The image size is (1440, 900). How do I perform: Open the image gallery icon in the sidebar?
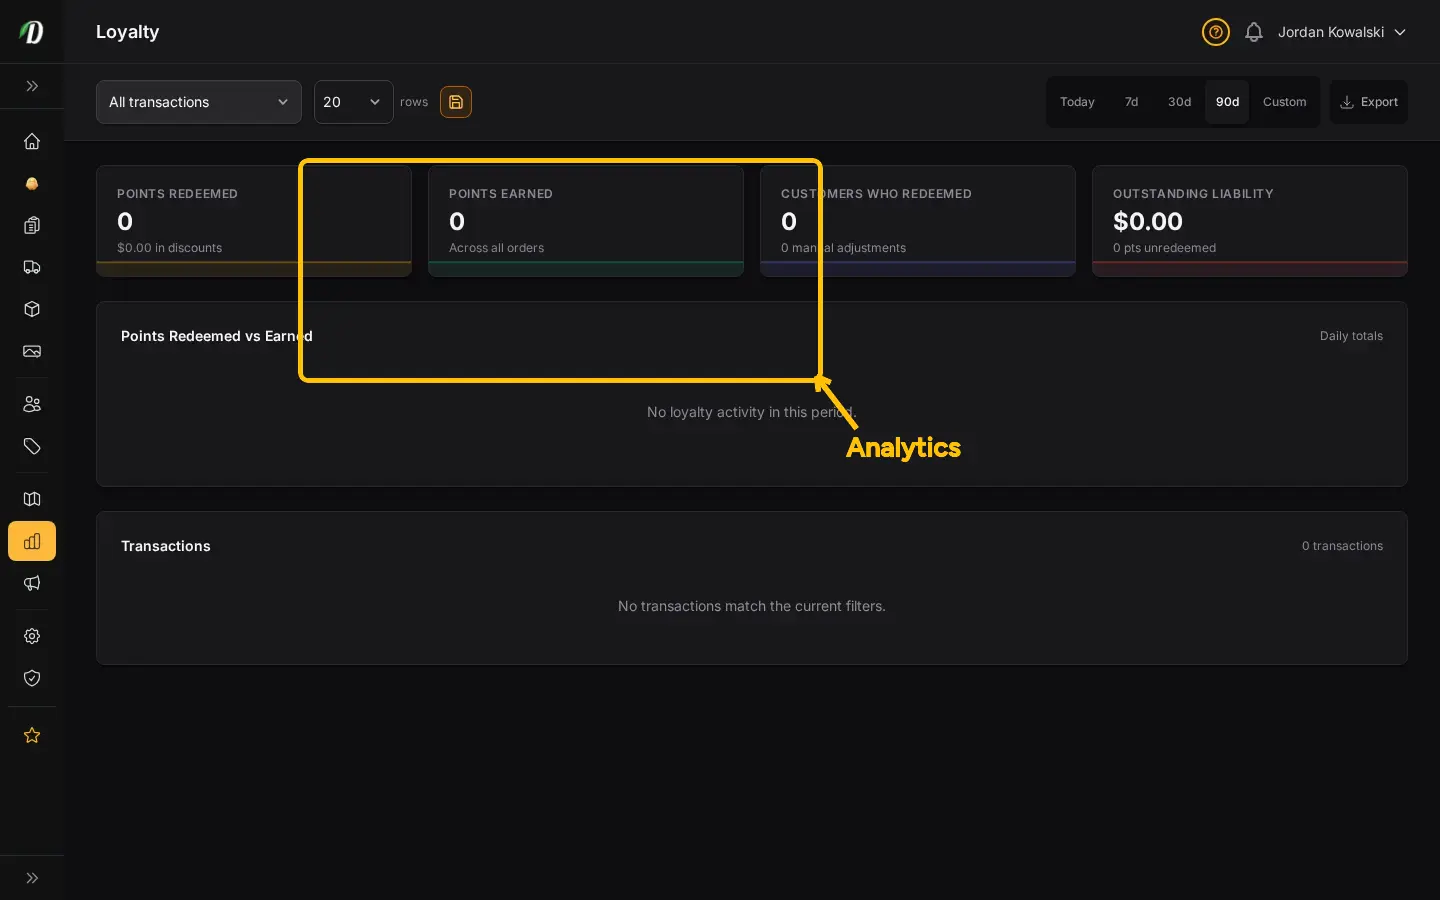(x=32, y=351)
